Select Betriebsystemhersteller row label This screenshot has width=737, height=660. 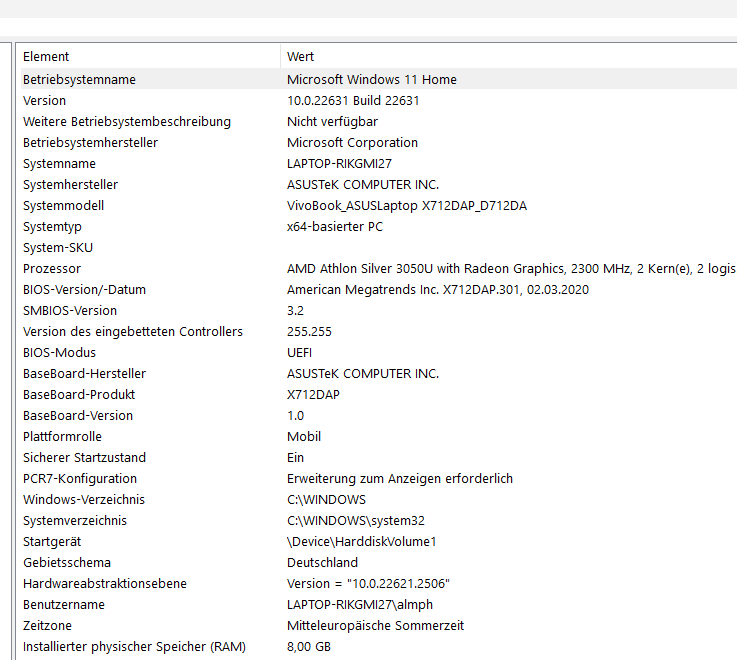(91, 142)
